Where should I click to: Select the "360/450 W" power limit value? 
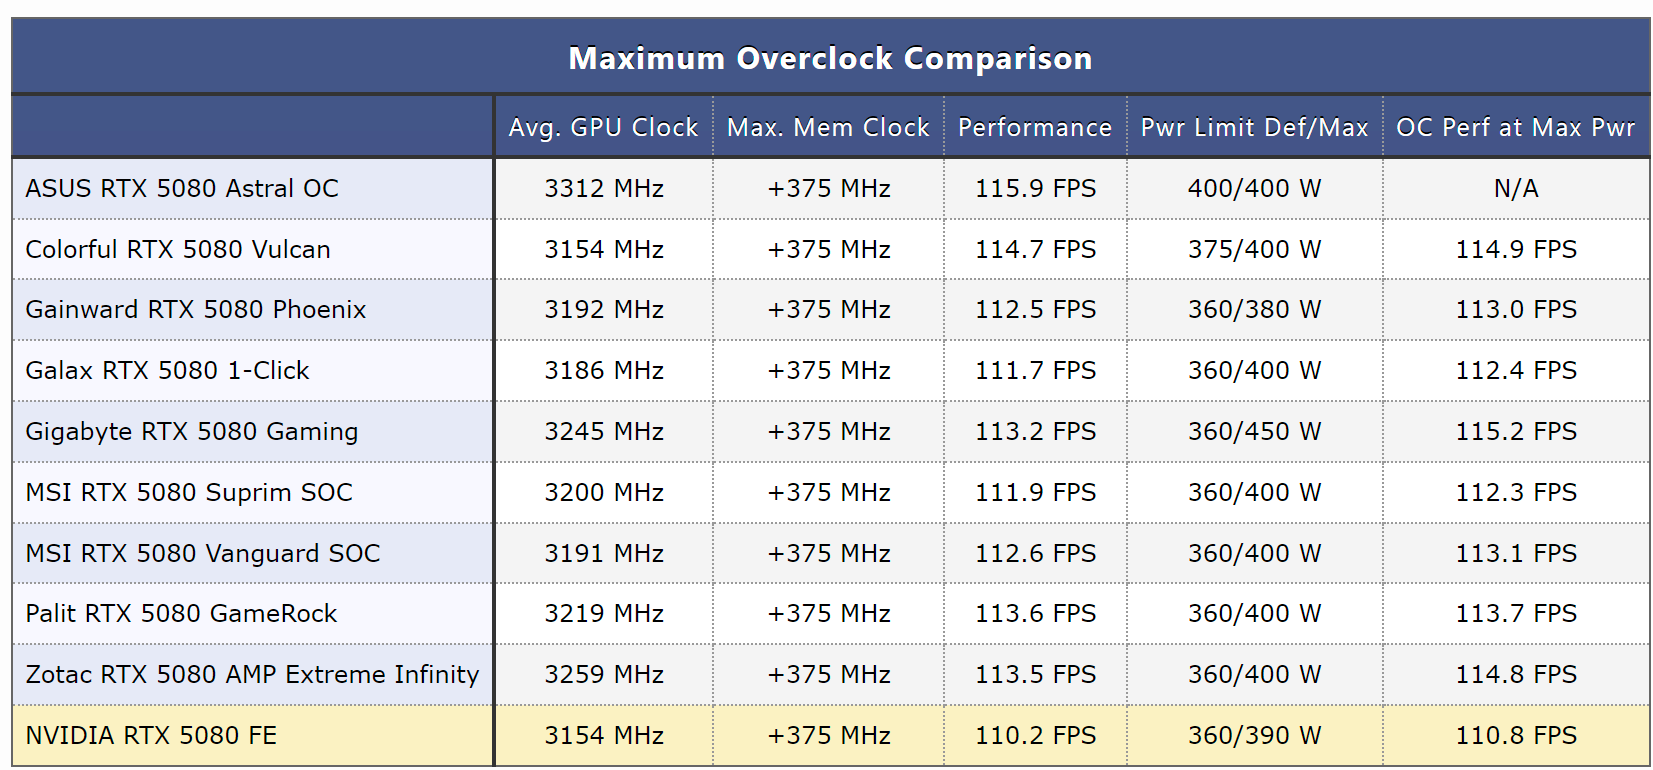point(1255,431)
